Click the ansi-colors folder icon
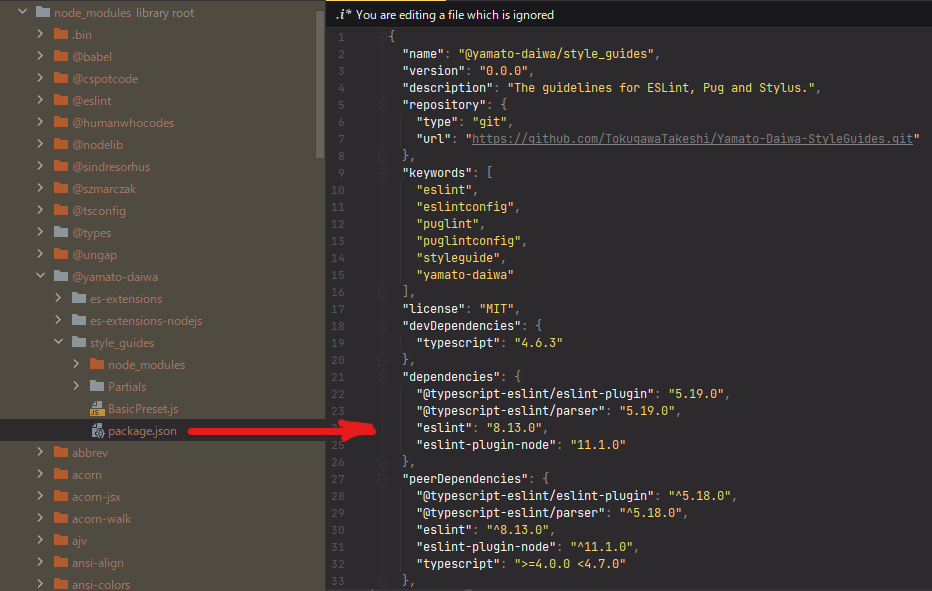The image size is (932, 591). pos(61,584)
